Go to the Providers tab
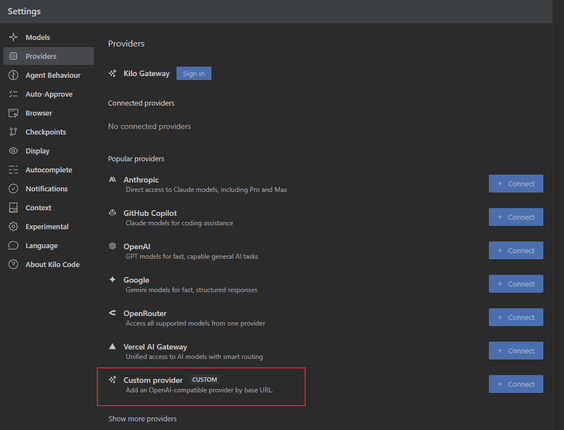Image resolution: width=564 pixels, height=430 pixels. pos(49,56)
